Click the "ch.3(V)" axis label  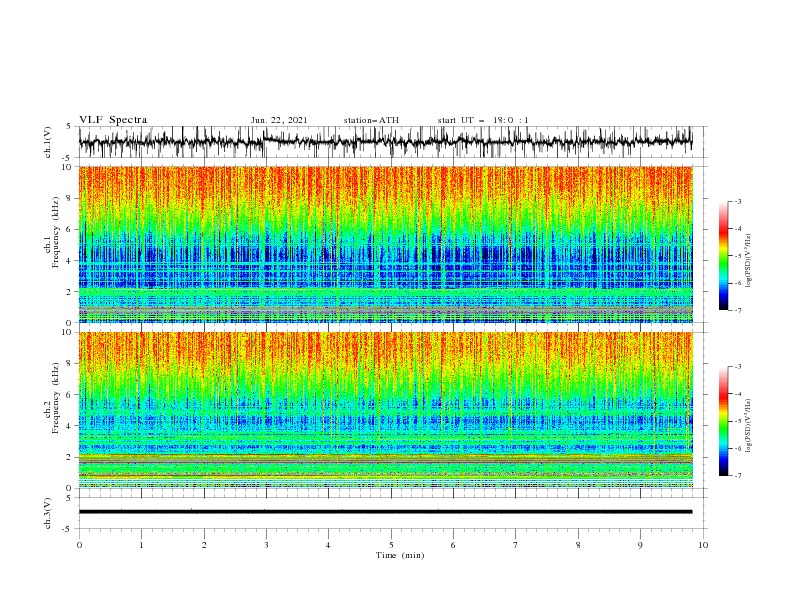(48, 513)
